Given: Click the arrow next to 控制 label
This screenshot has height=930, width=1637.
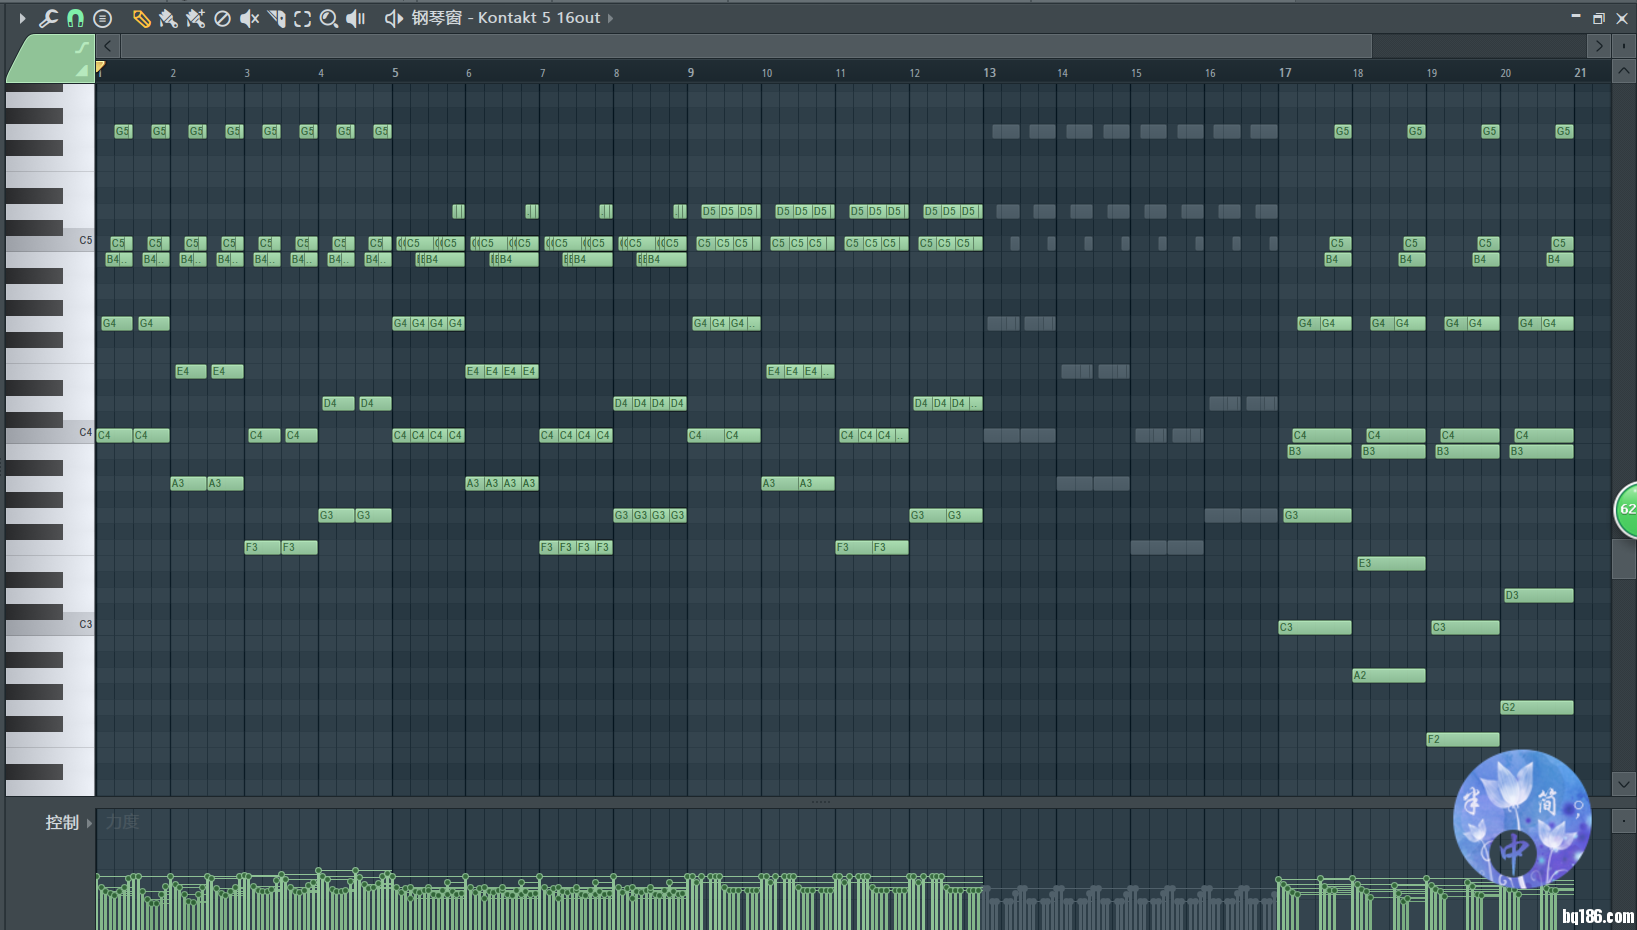Looking at the screenshot, I should point(89,823).
